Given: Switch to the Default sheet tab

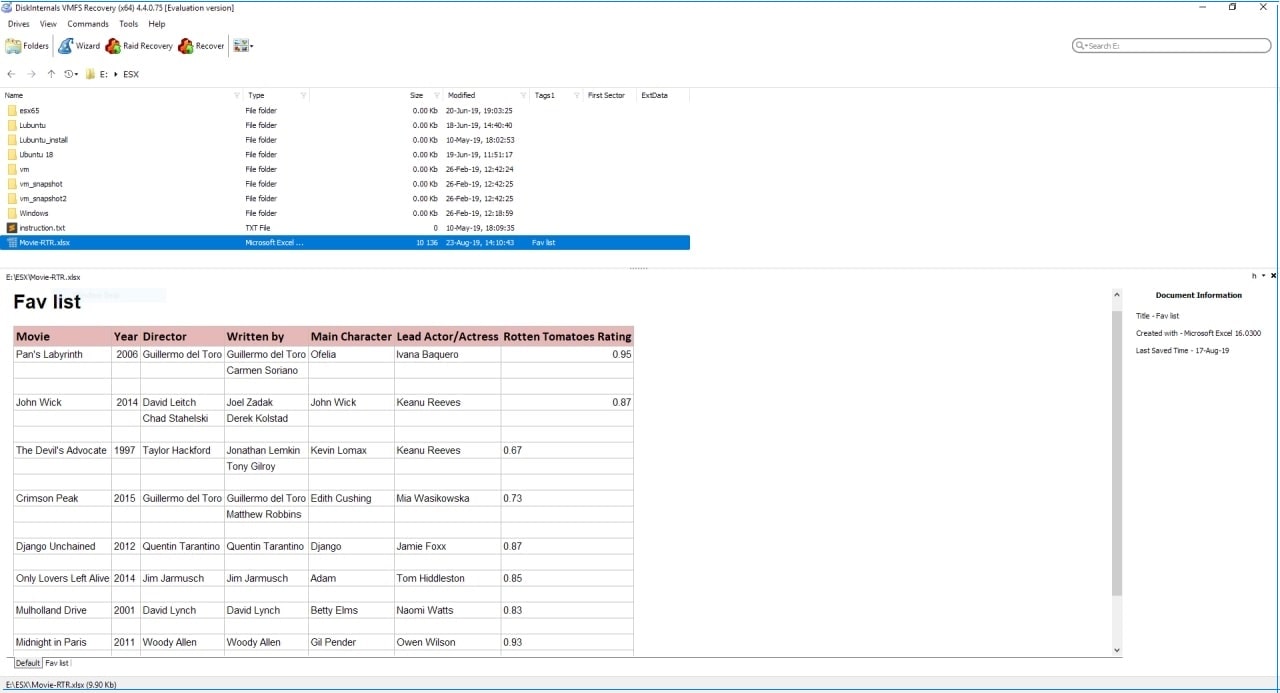Looking at the screenshot, I should [x=27, y=663].
